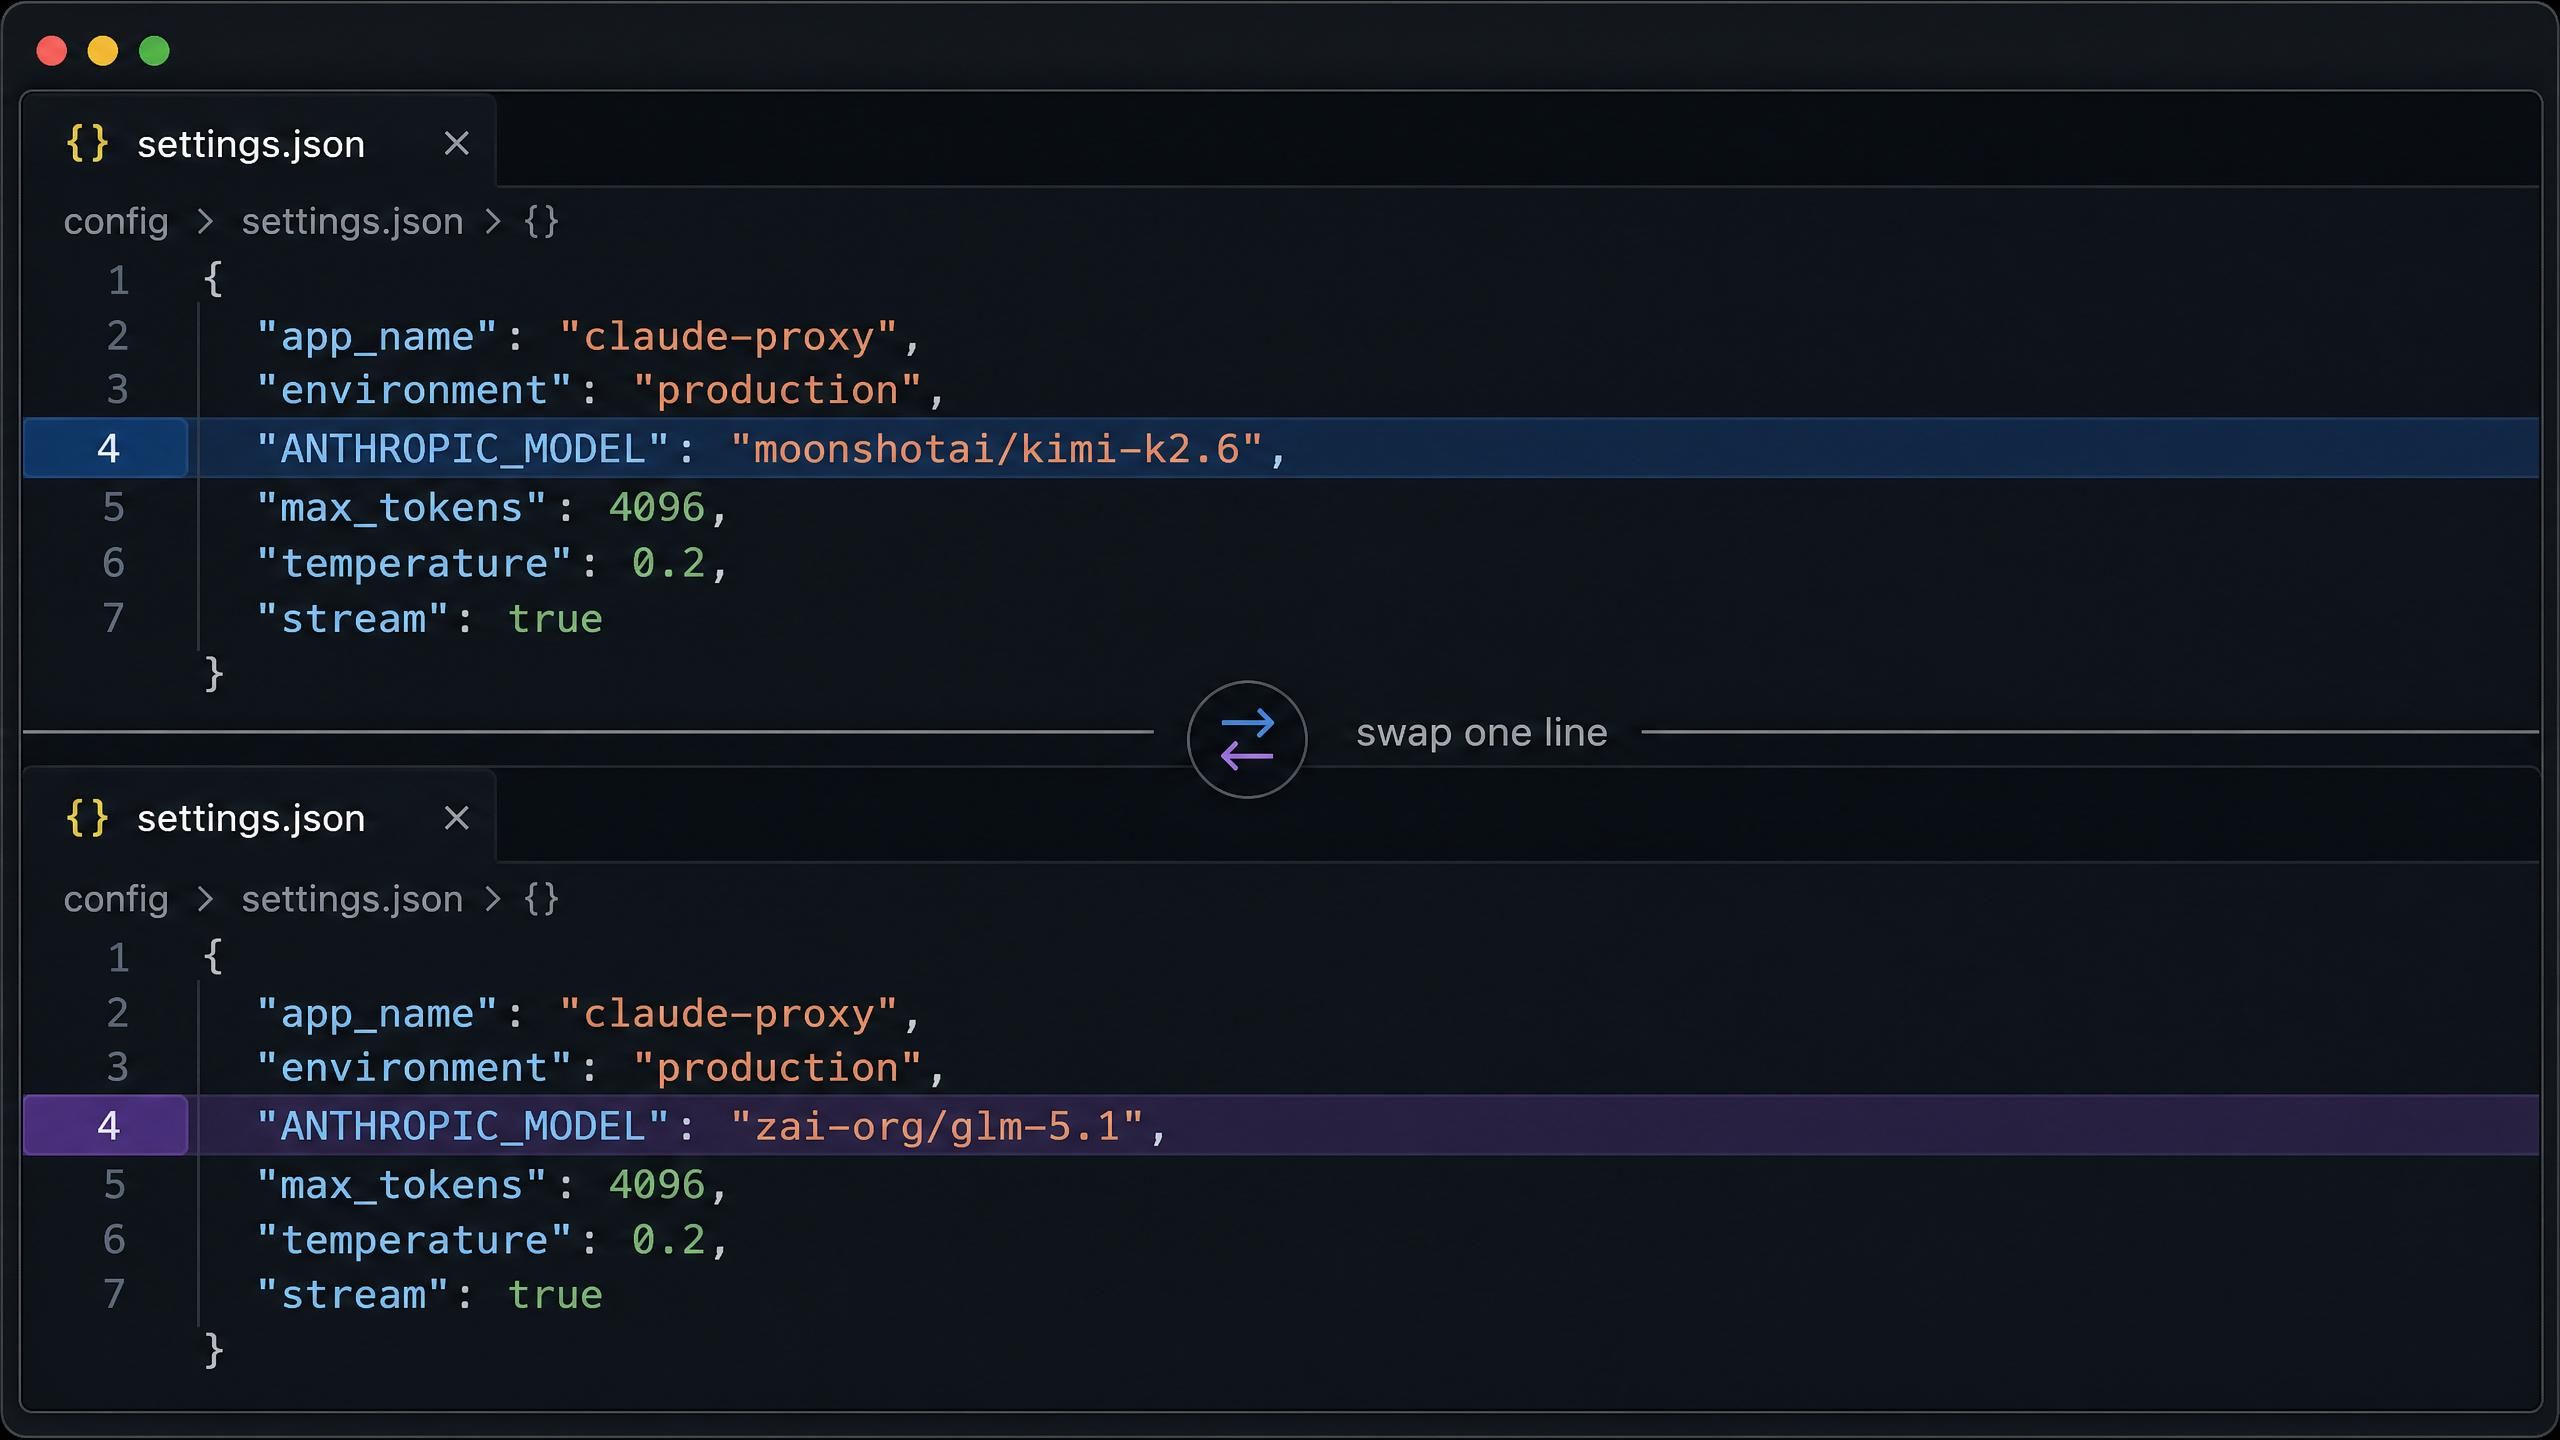Click "max_tokens" key in top editor
Viewport: 2560px width, 1440px height.
point(401,508)
